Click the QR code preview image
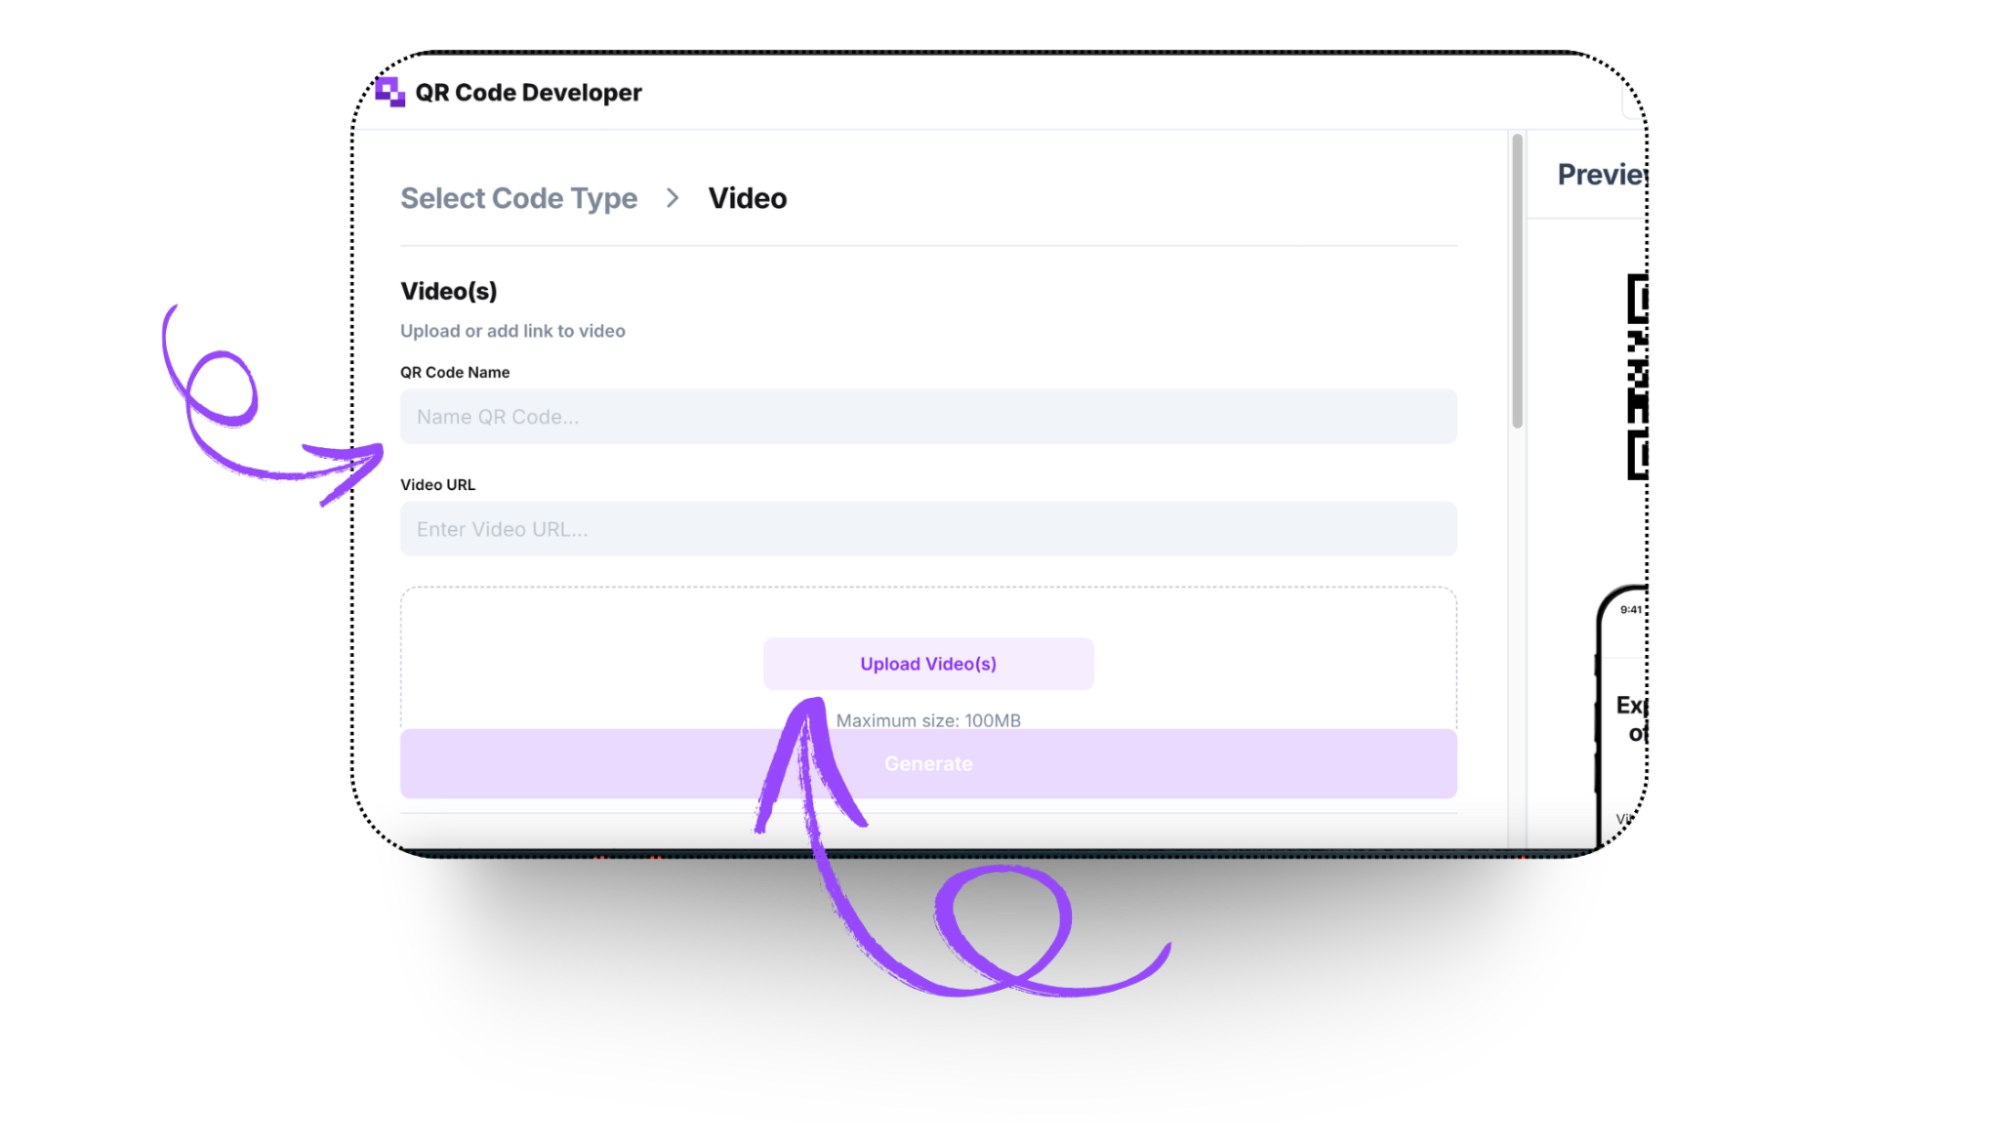This screenshot has height=1125, width=1999. click(1637, 376)
